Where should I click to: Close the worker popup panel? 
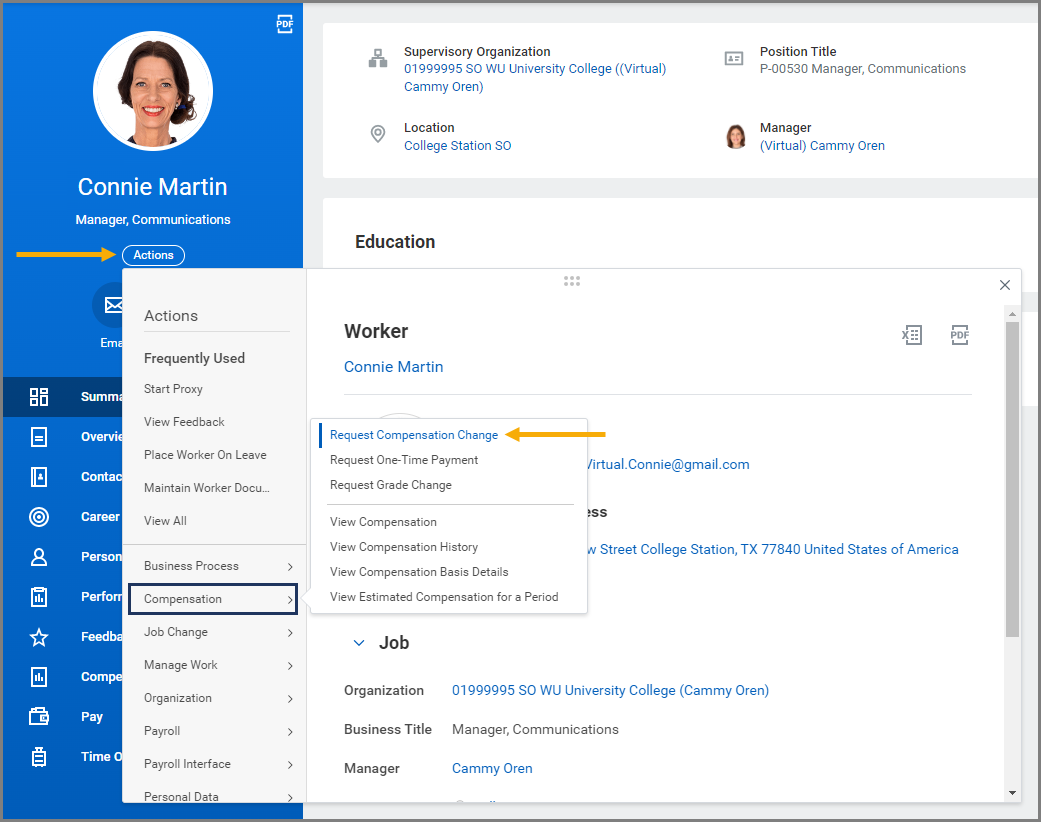click(x=1005, y=285)
